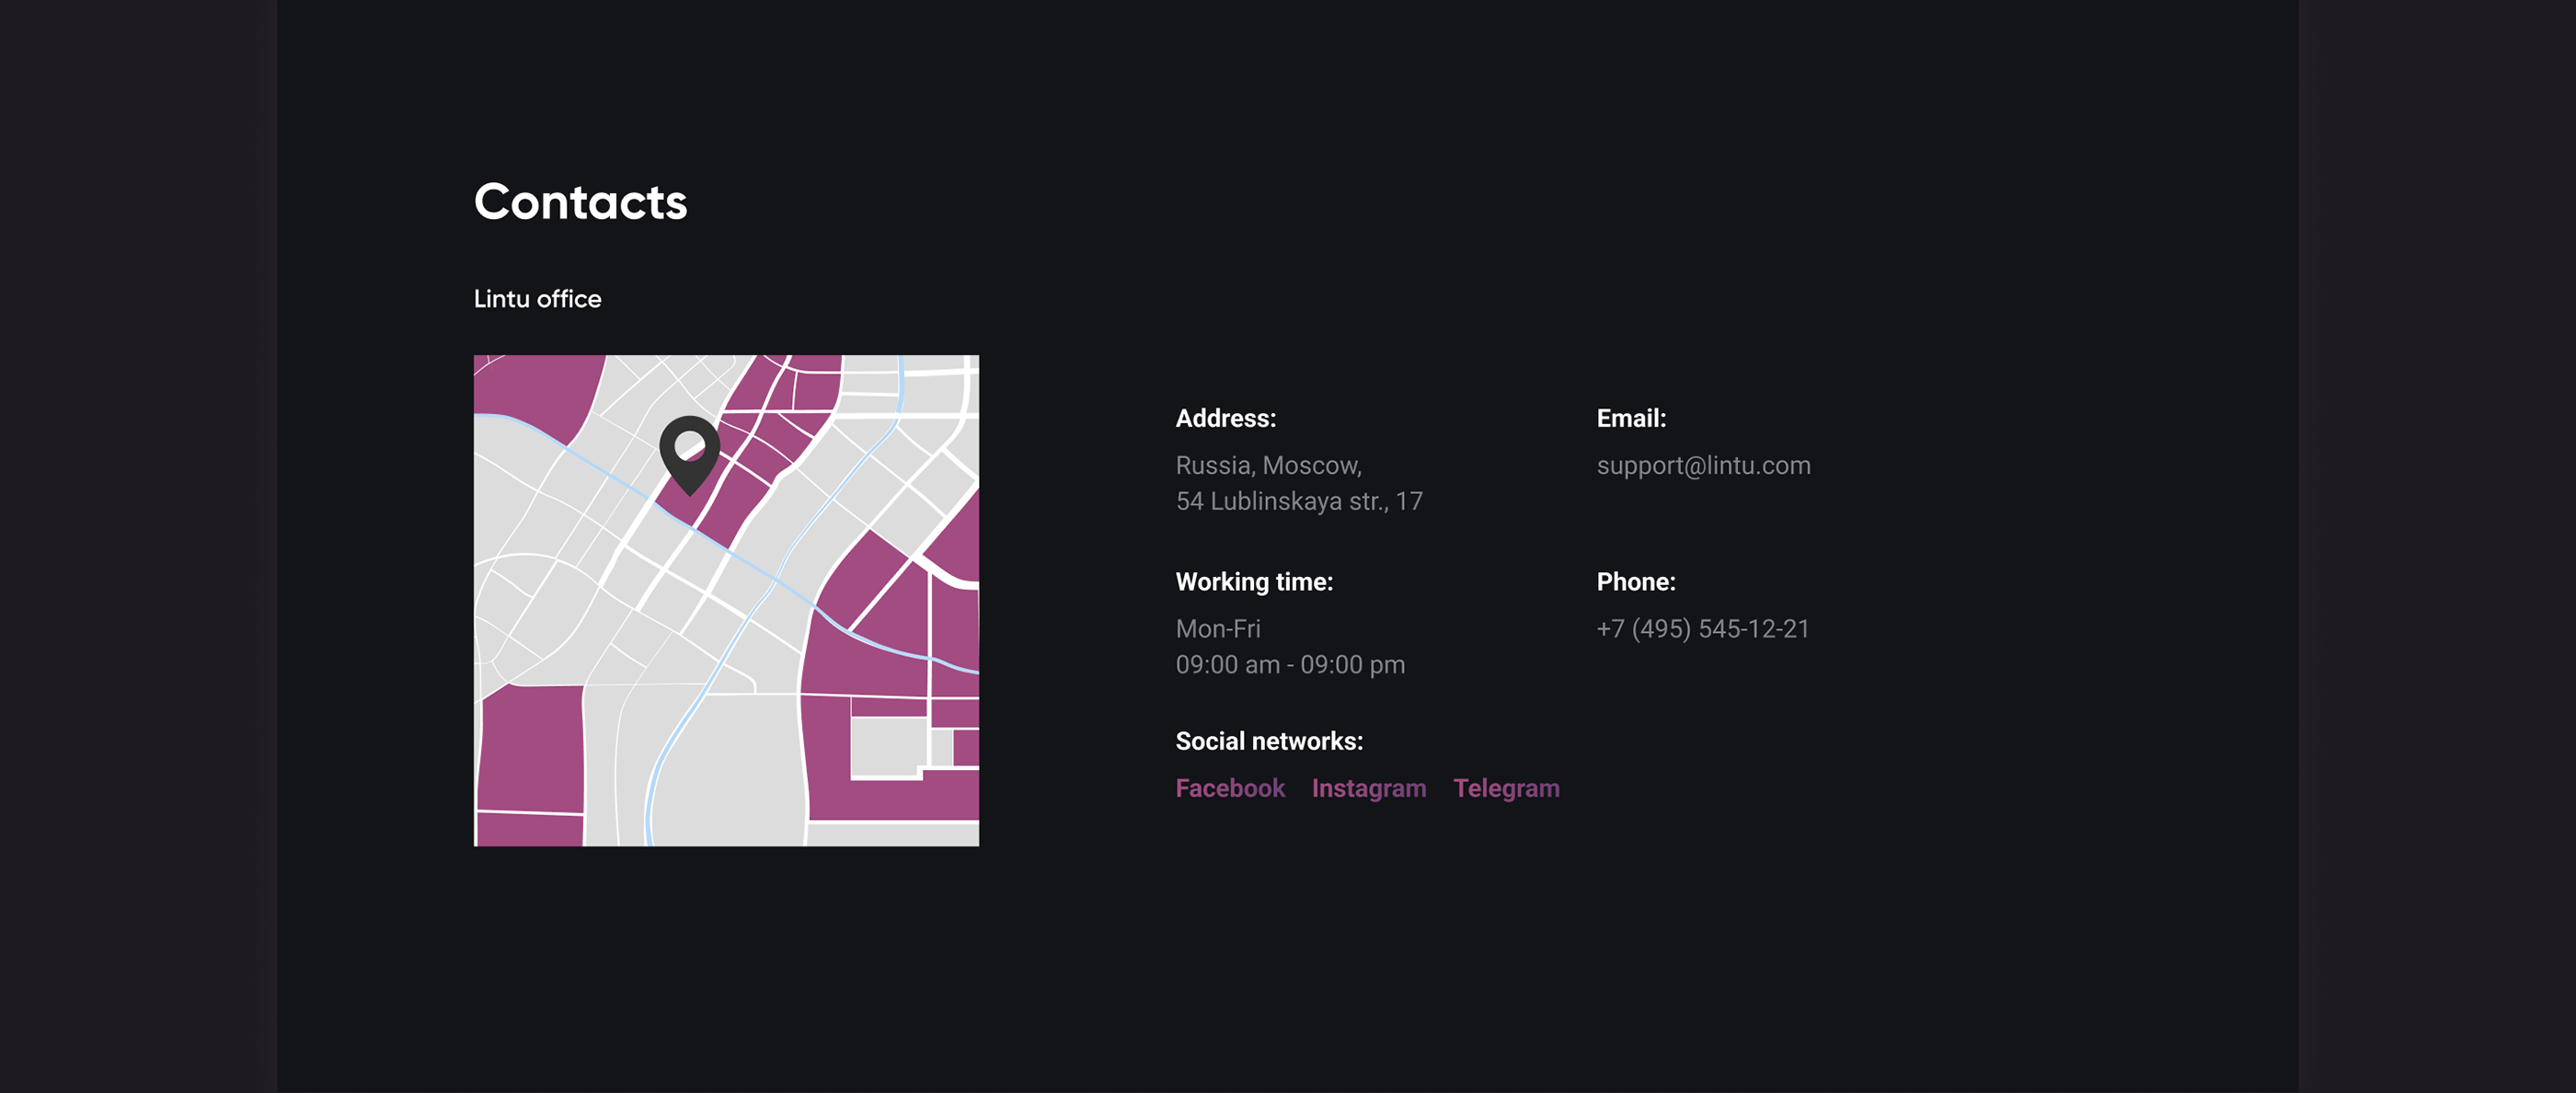Click the Social networks: label

point(1268,741)
